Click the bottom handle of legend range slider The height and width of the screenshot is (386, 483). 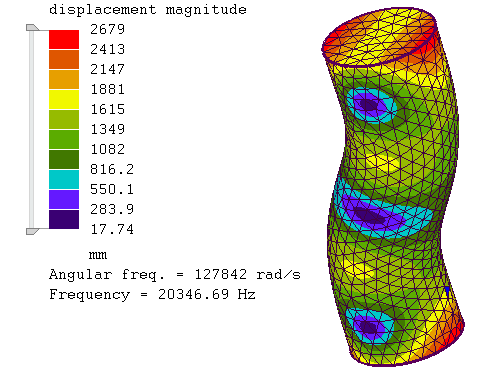point(32,231)
